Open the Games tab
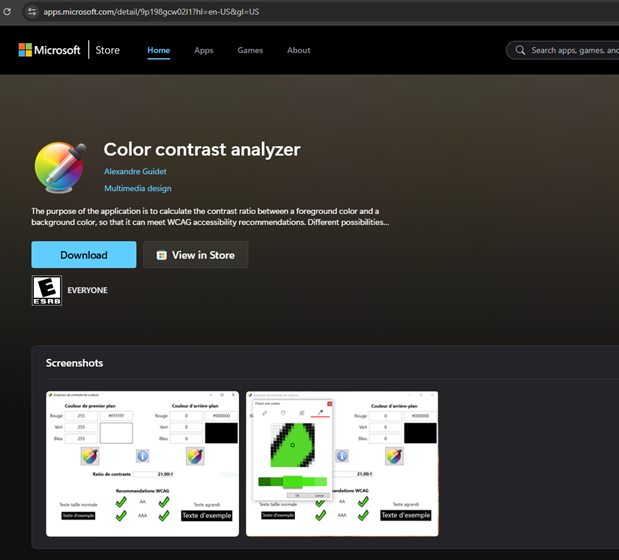 click(x=250, y=51)
